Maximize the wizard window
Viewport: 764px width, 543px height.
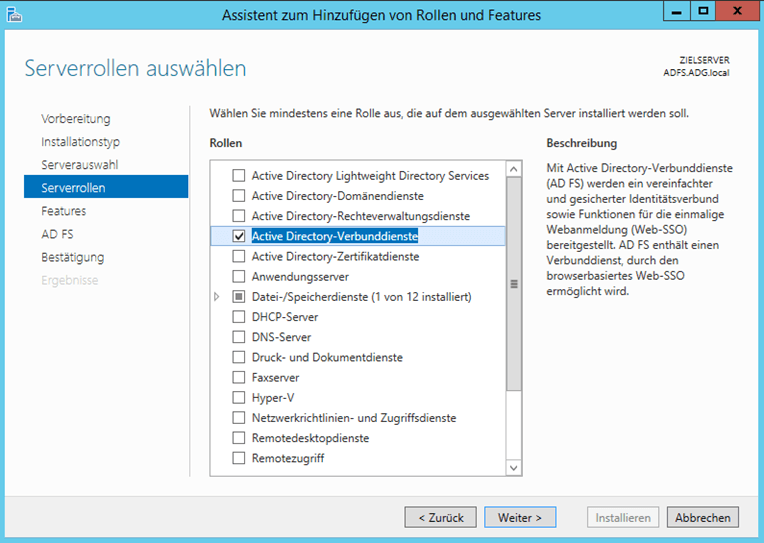point(703,12)
